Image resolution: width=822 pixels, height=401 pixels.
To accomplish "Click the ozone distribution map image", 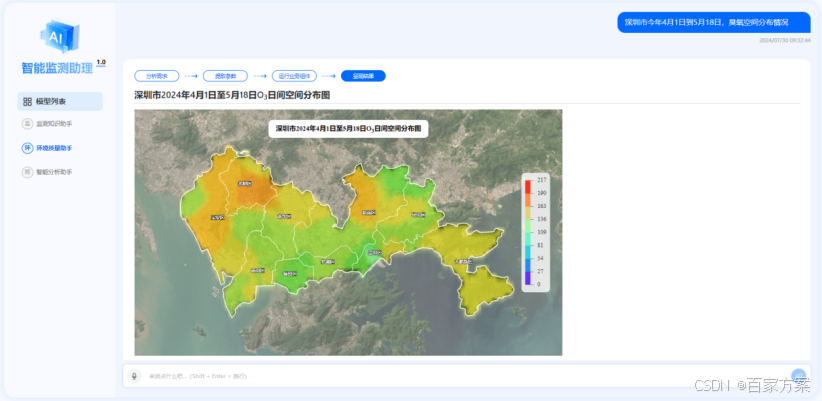I will 348,232.
